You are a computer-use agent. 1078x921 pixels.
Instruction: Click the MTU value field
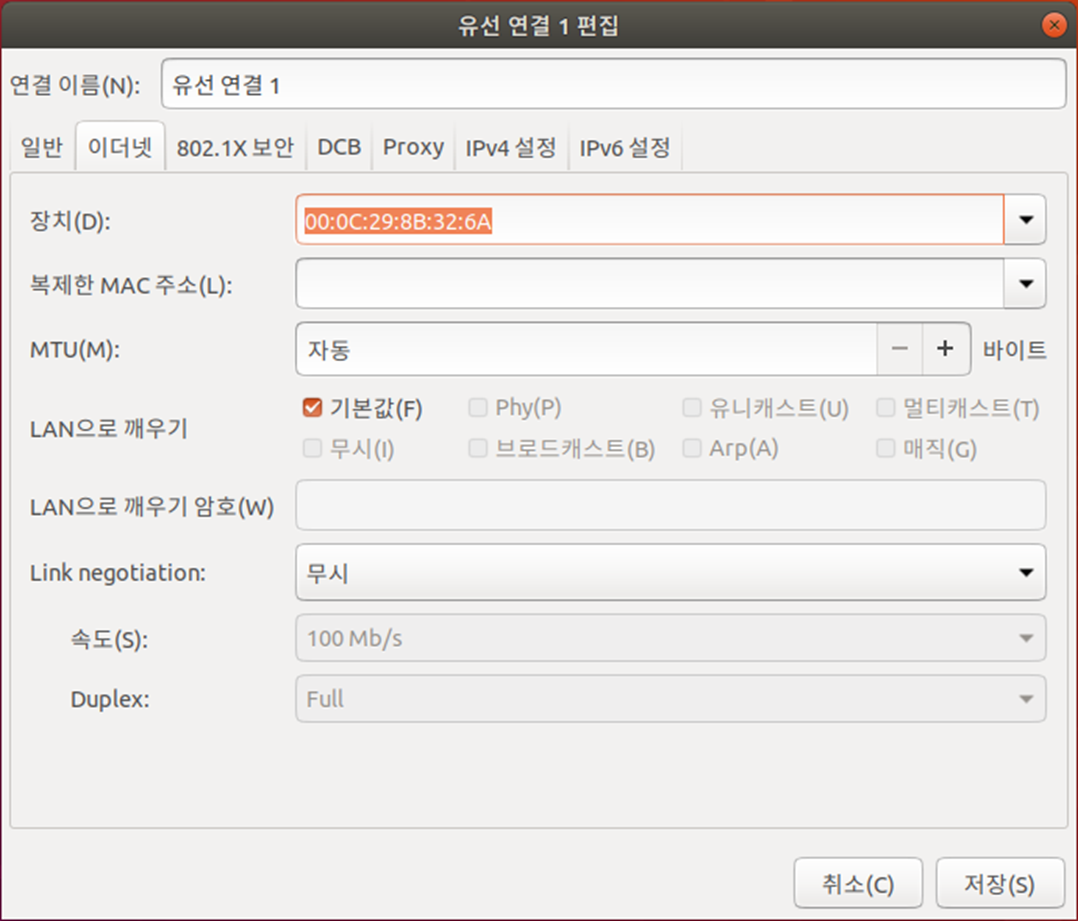click(586, 349)
